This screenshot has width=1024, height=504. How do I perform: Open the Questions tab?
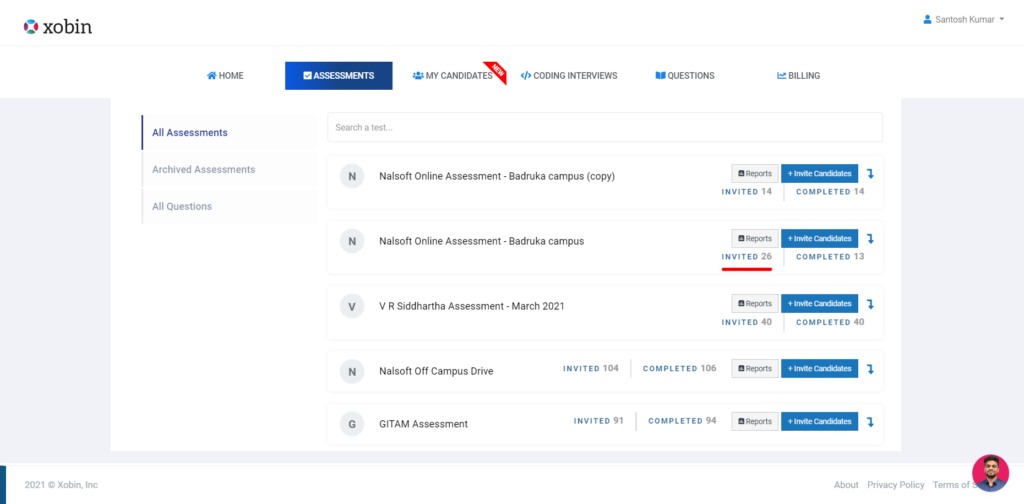[x=685, y=76]
